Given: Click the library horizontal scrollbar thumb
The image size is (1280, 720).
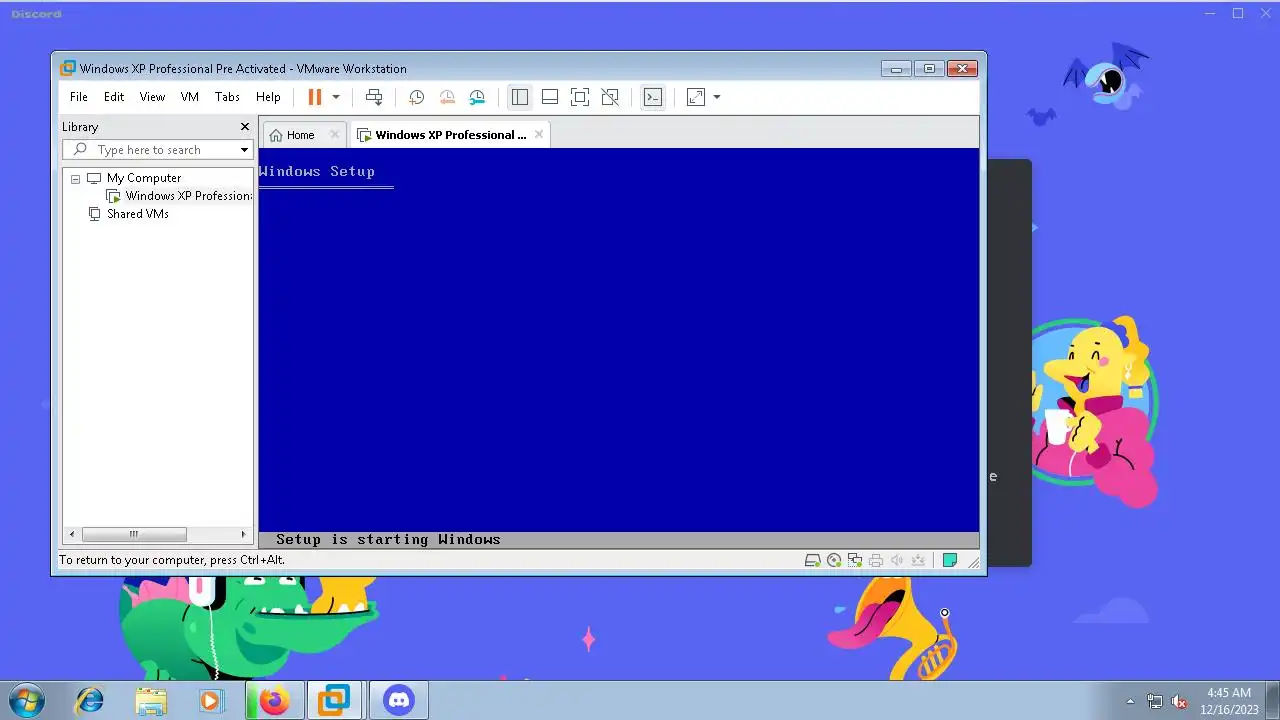Looking at the screenshot, I should 134,534.
